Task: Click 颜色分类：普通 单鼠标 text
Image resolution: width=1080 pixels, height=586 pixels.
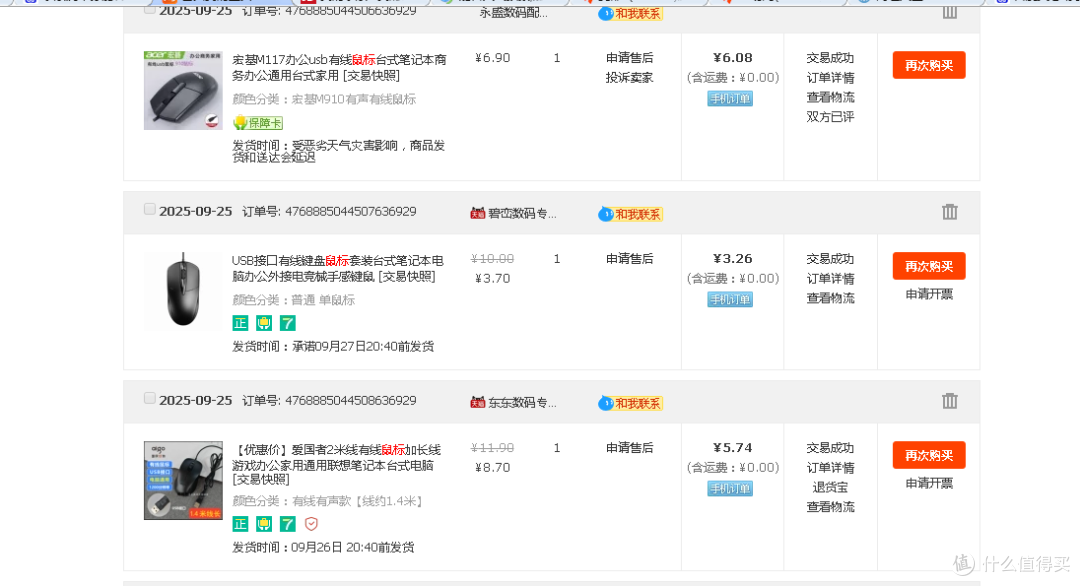Action: coord(293,300)
